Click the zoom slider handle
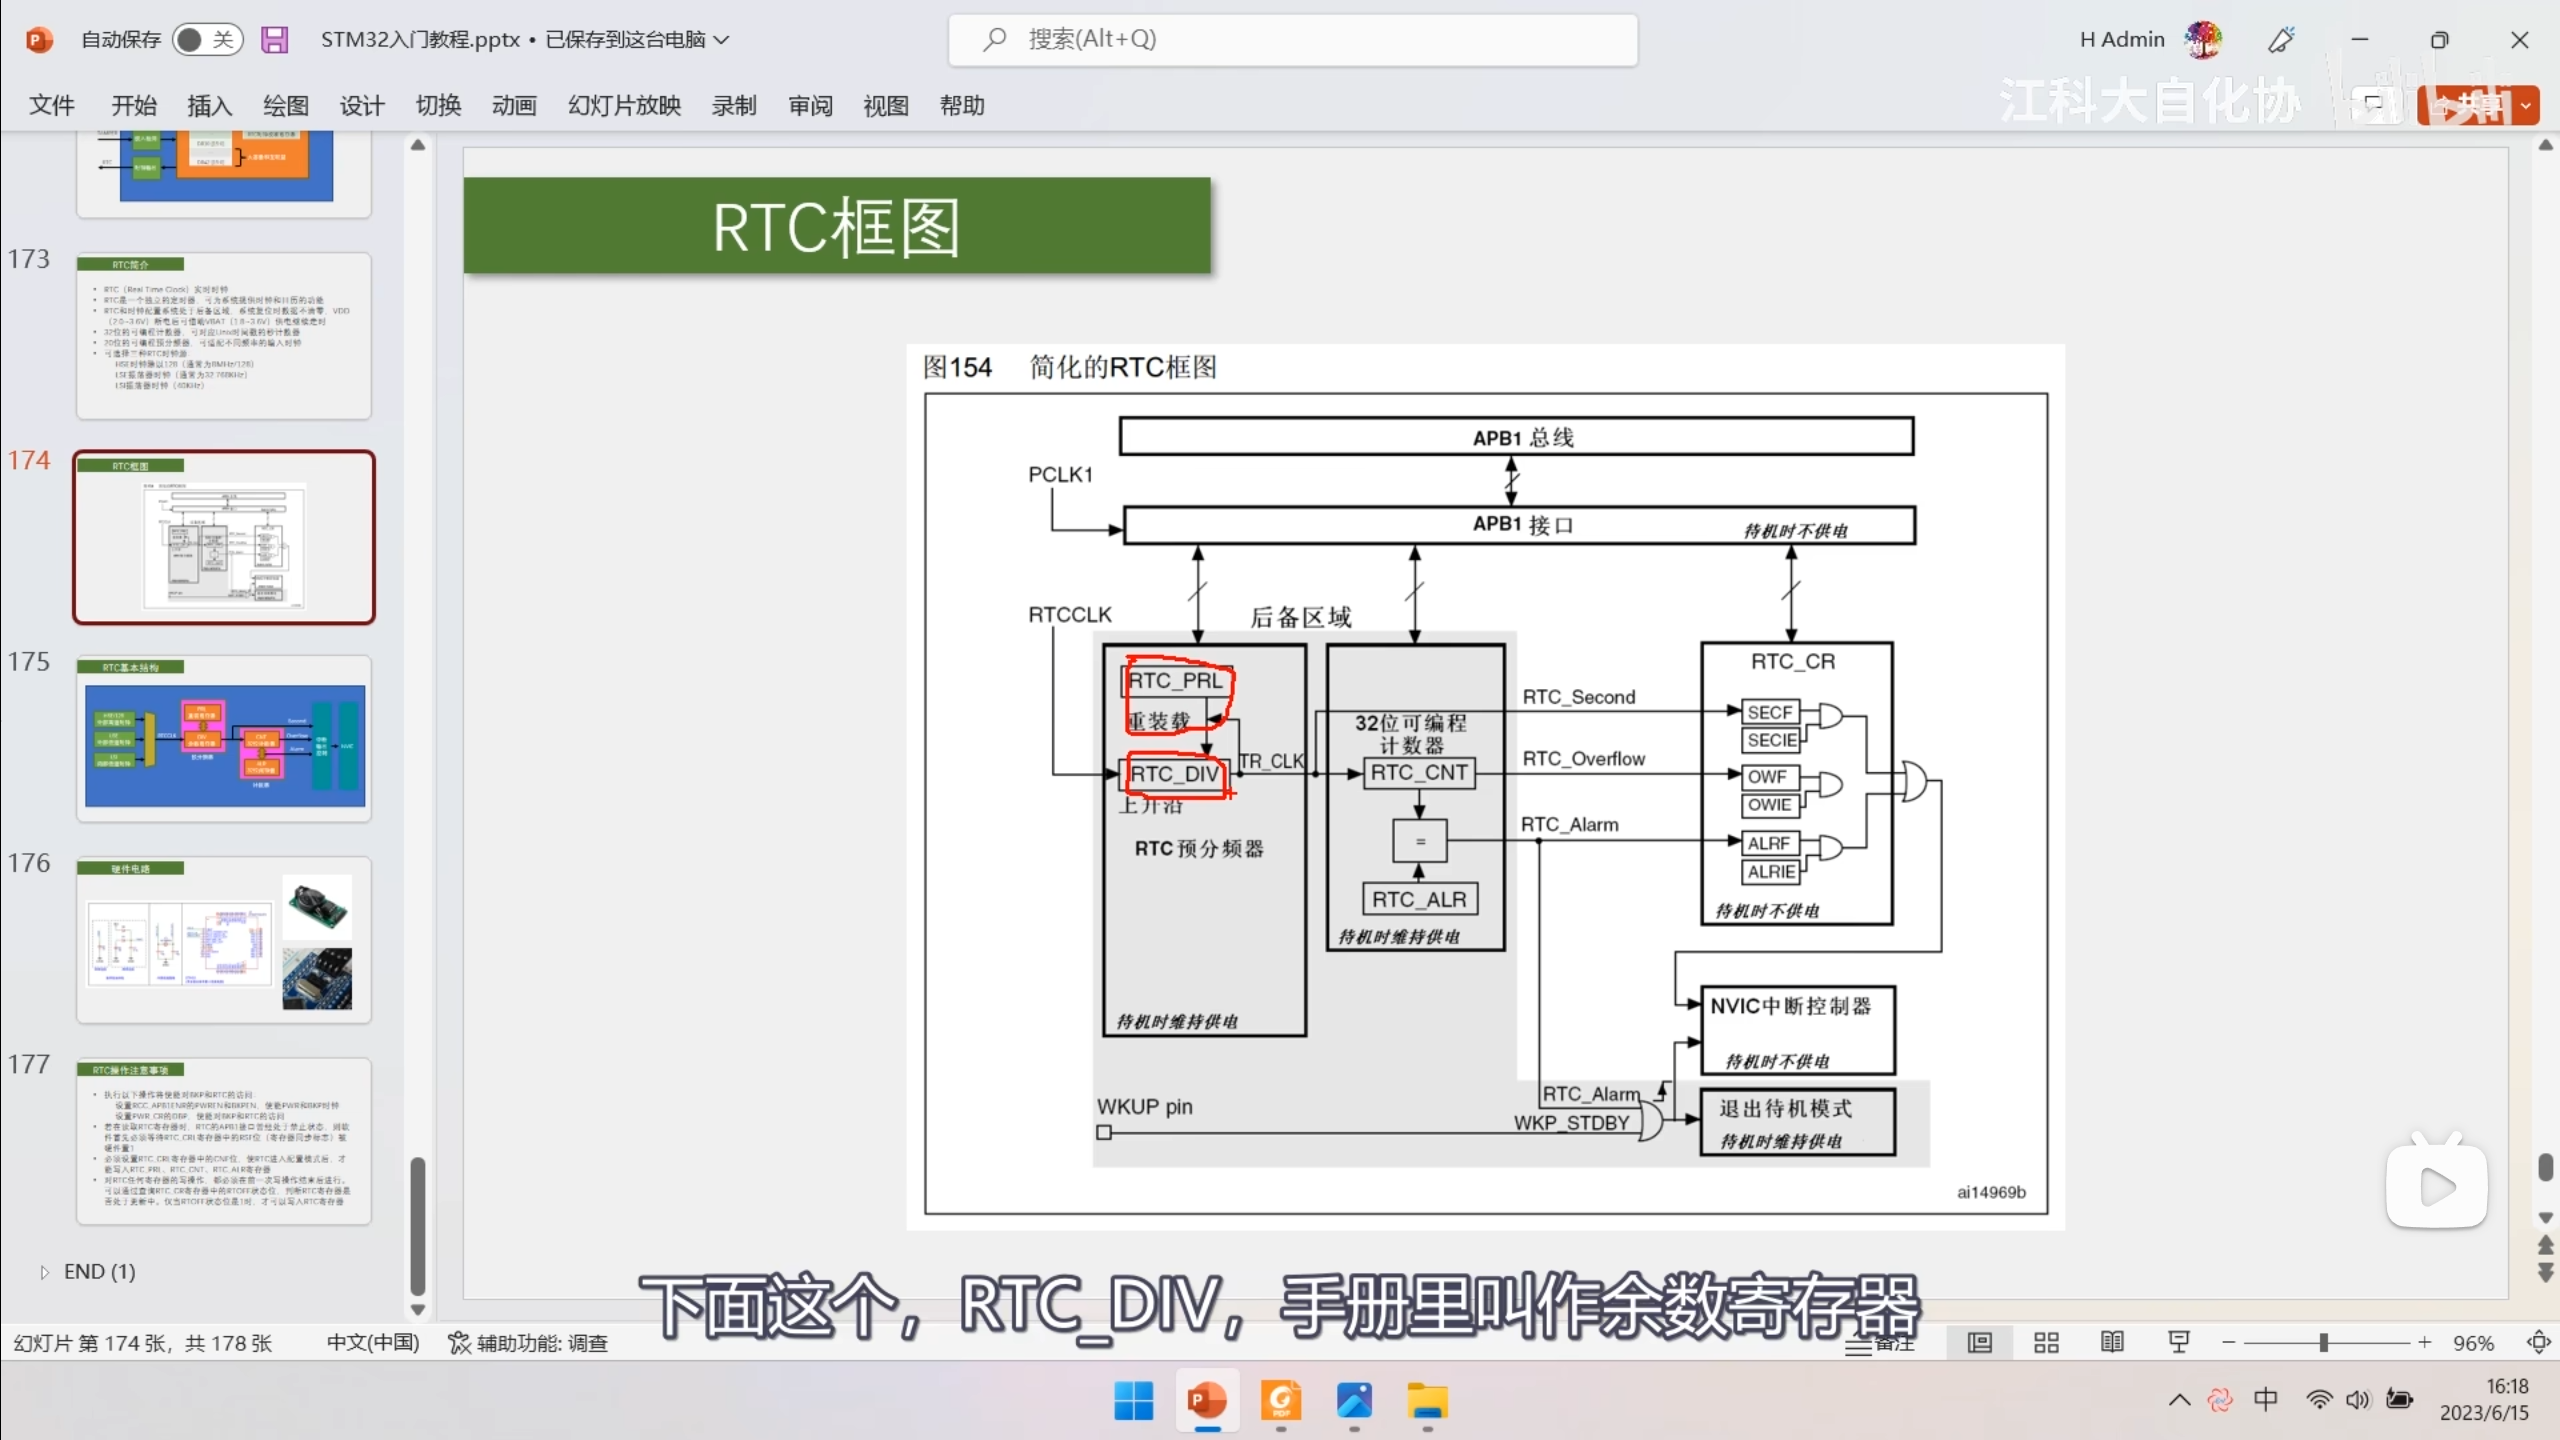 [x=2324, y=1343]
